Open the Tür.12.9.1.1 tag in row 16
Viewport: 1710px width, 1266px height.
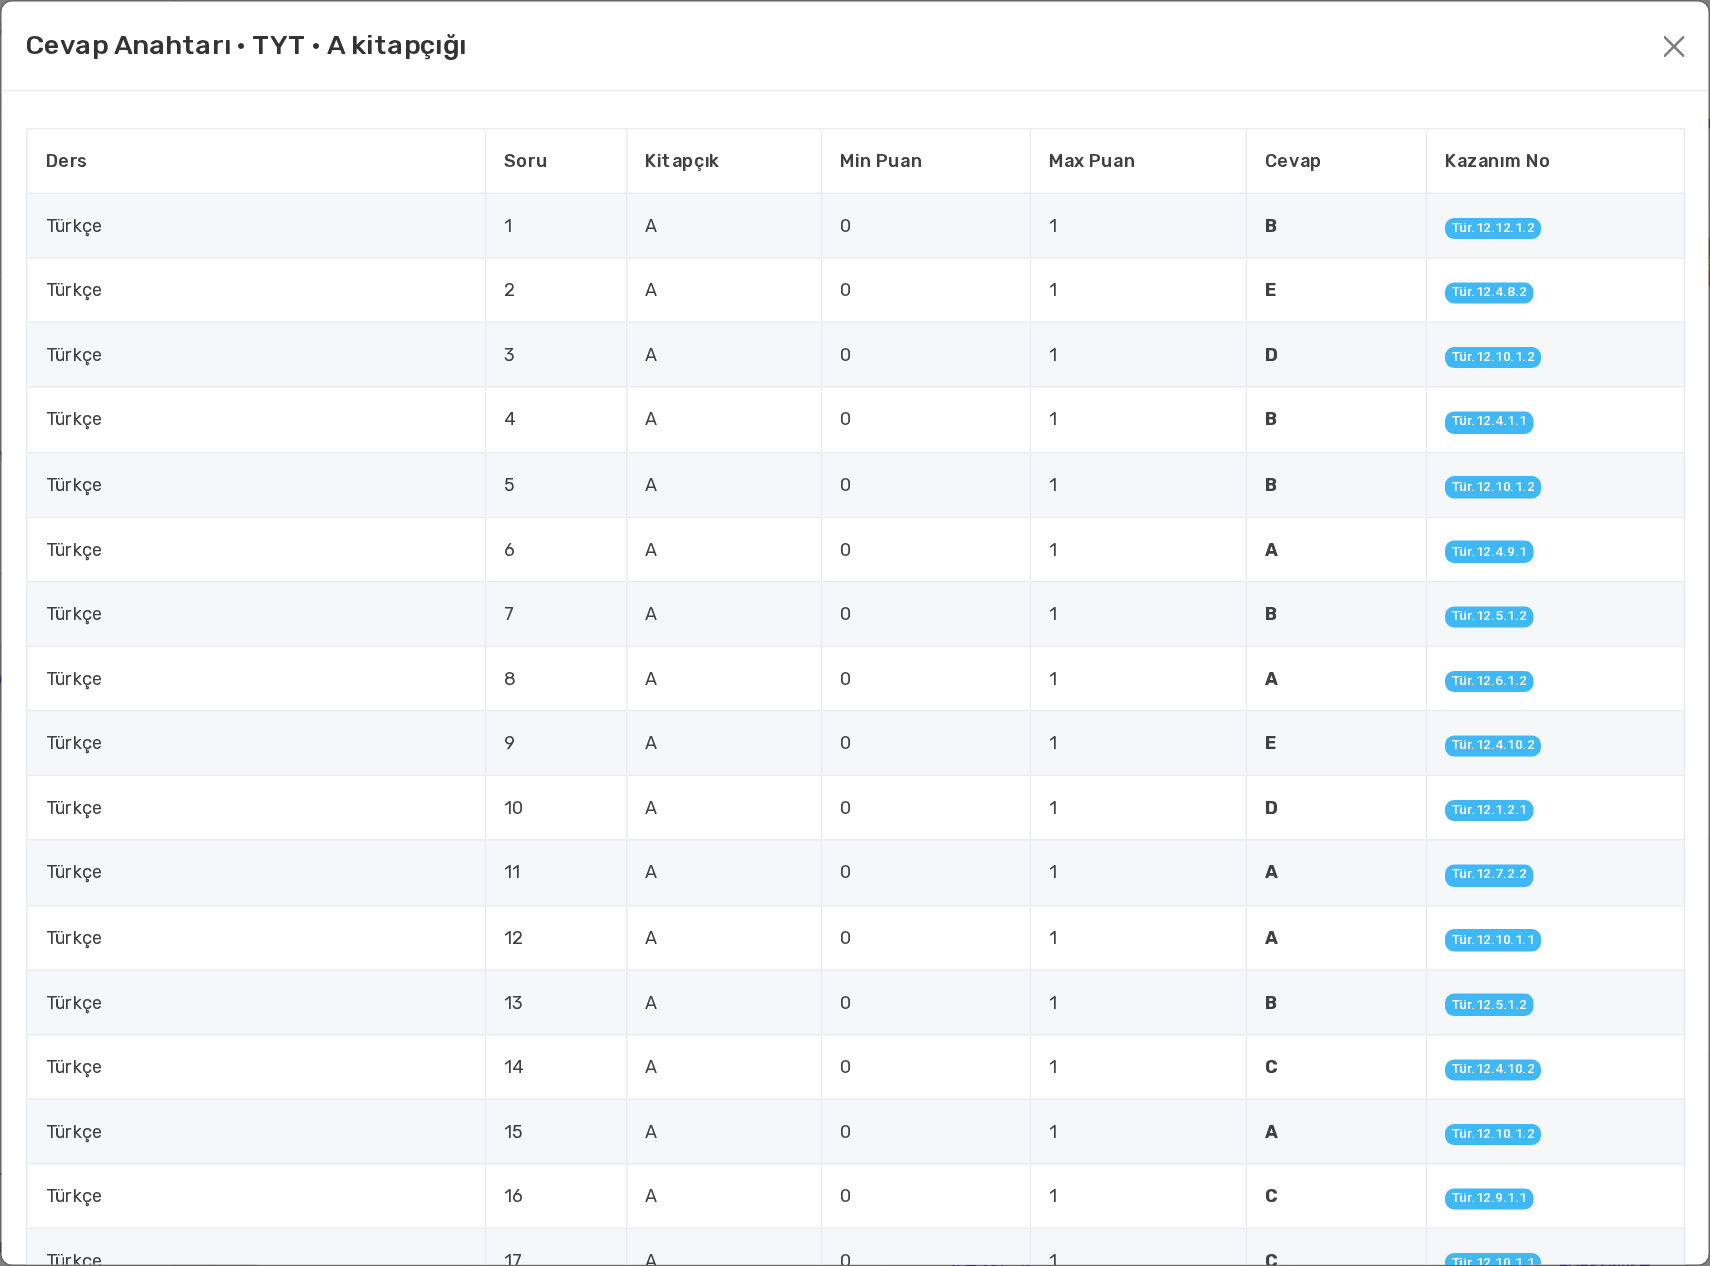click(x=1488, y=1198)
